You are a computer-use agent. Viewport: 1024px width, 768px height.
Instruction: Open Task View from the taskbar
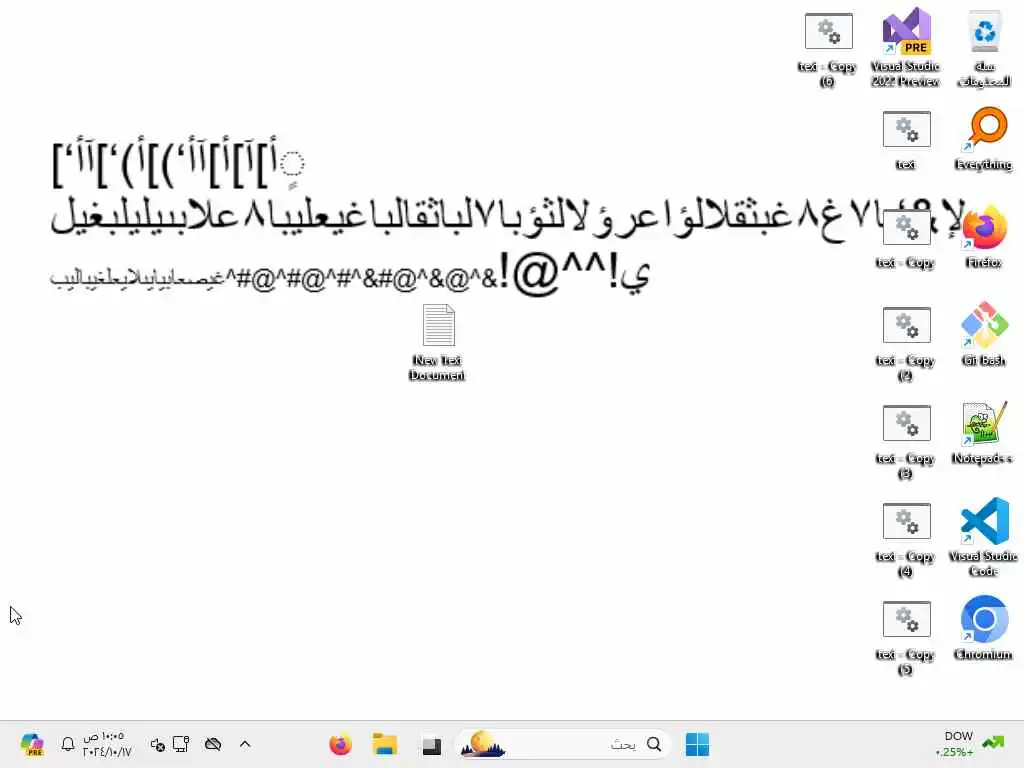coord(431,744)
